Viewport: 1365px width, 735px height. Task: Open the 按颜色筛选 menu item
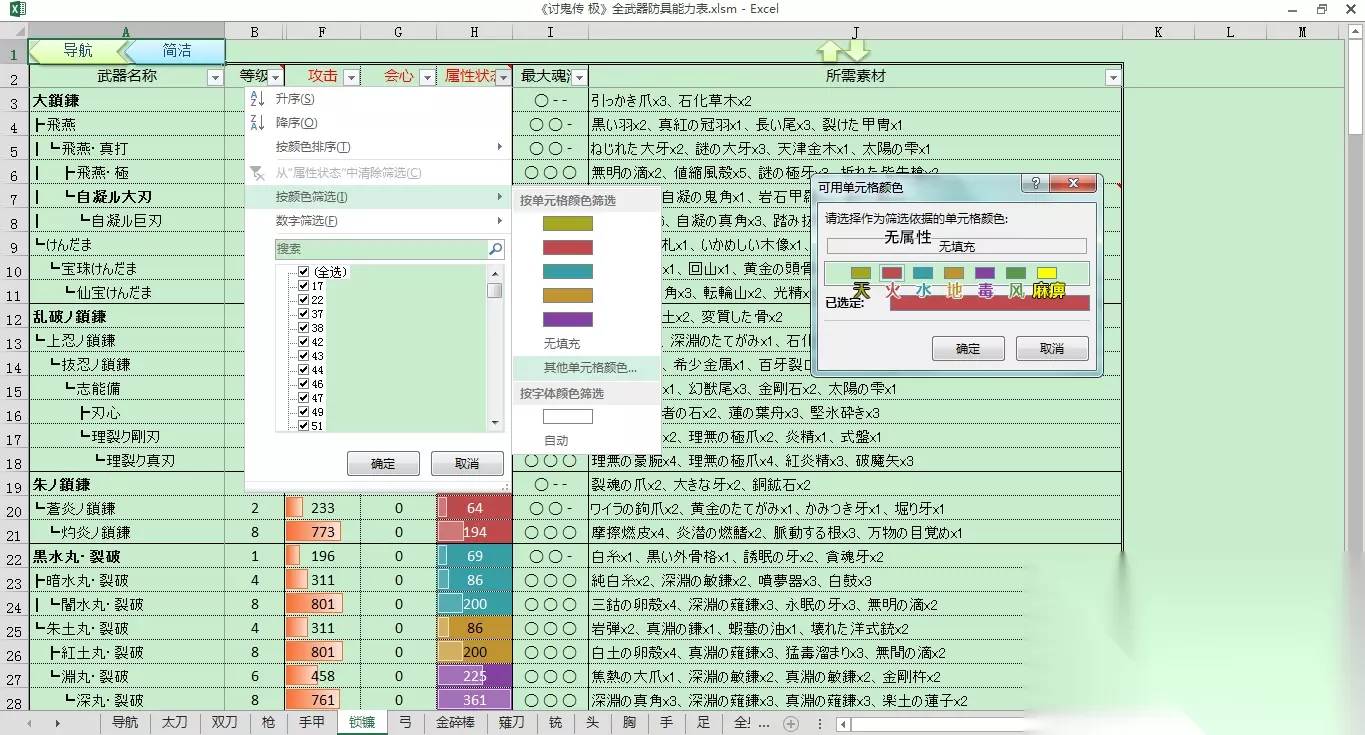(377, 197)
